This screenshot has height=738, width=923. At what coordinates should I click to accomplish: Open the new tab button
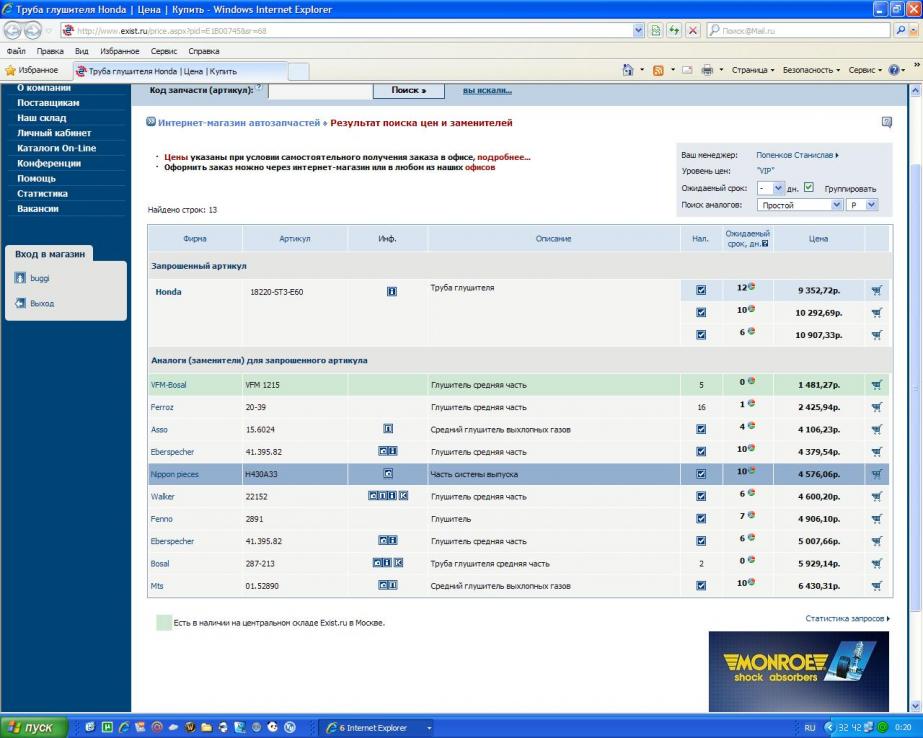[298, 71]
